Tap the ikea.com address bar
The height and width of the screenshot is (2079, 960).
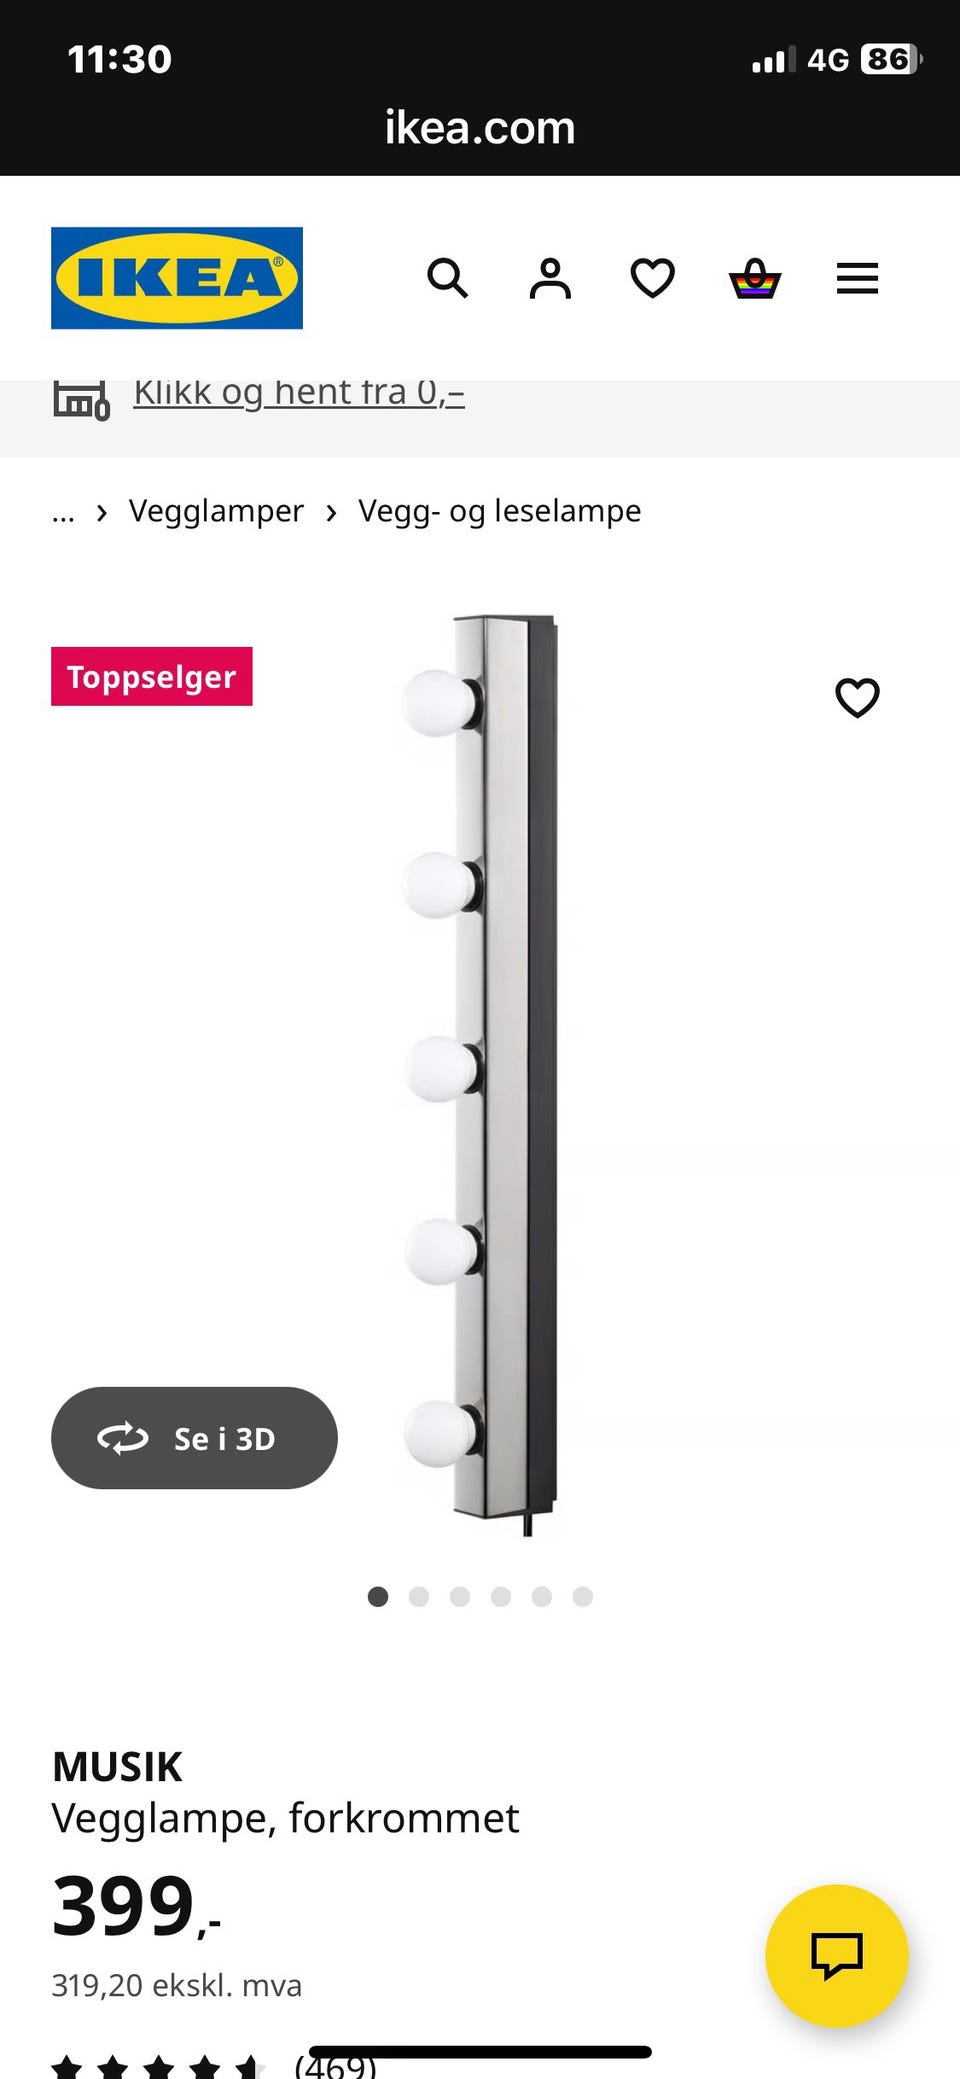[480, 128]
